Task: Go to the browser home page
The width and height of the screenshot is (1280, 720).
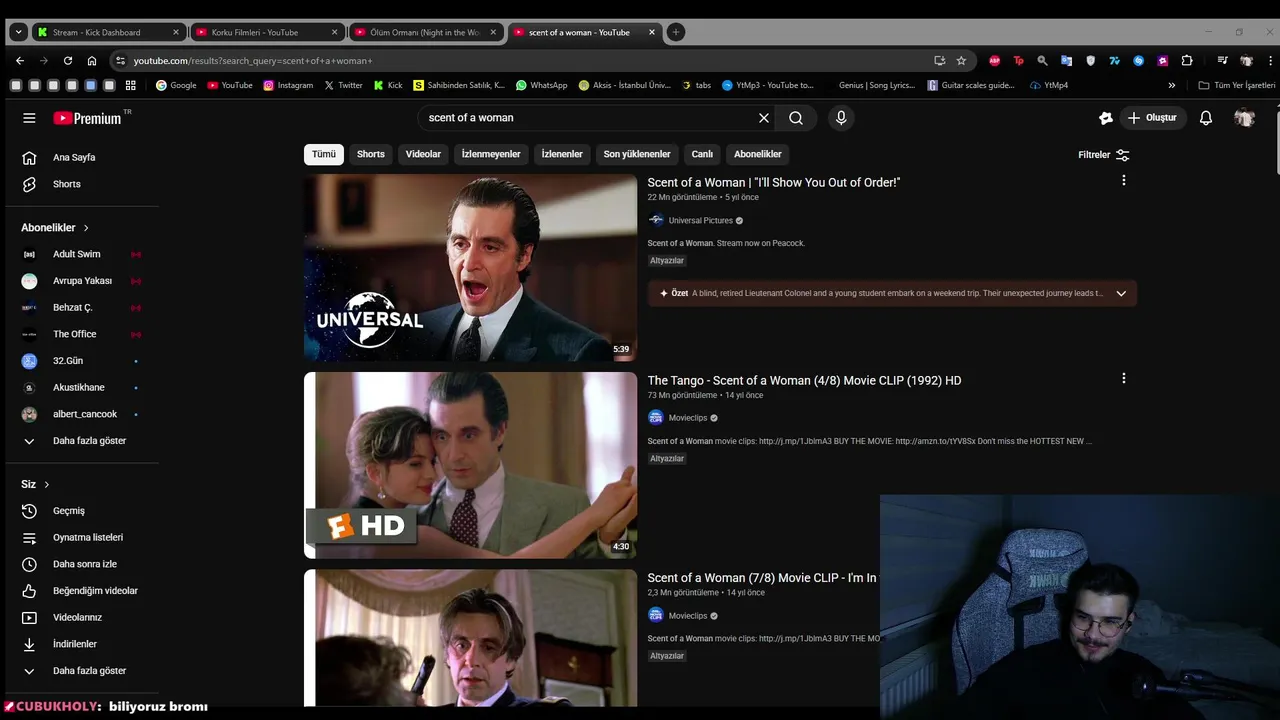Action: [92, 60]
